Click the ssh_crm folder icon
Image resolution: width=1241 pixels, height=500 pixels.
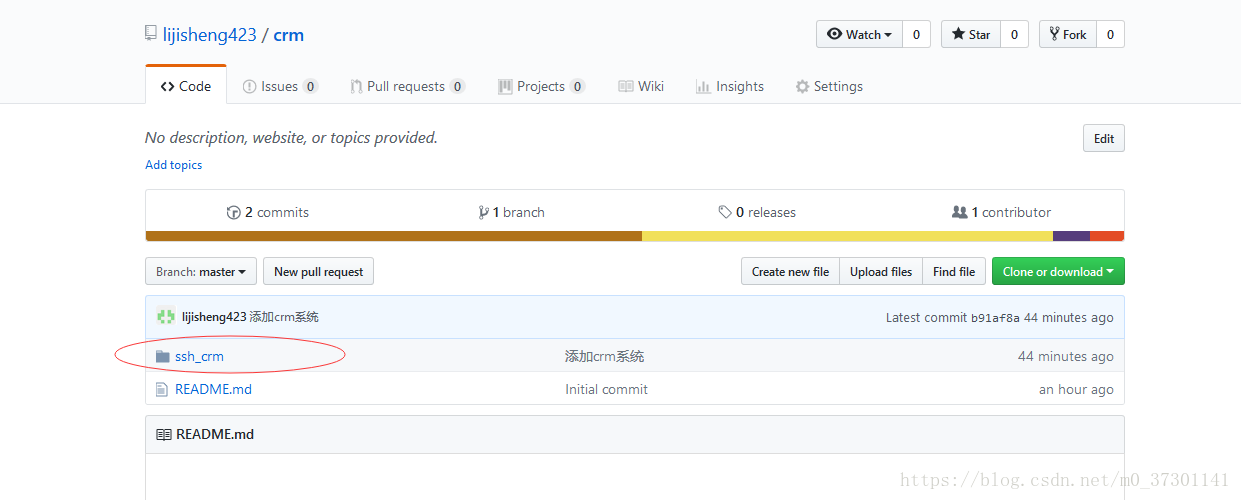[x=162, y=356]
